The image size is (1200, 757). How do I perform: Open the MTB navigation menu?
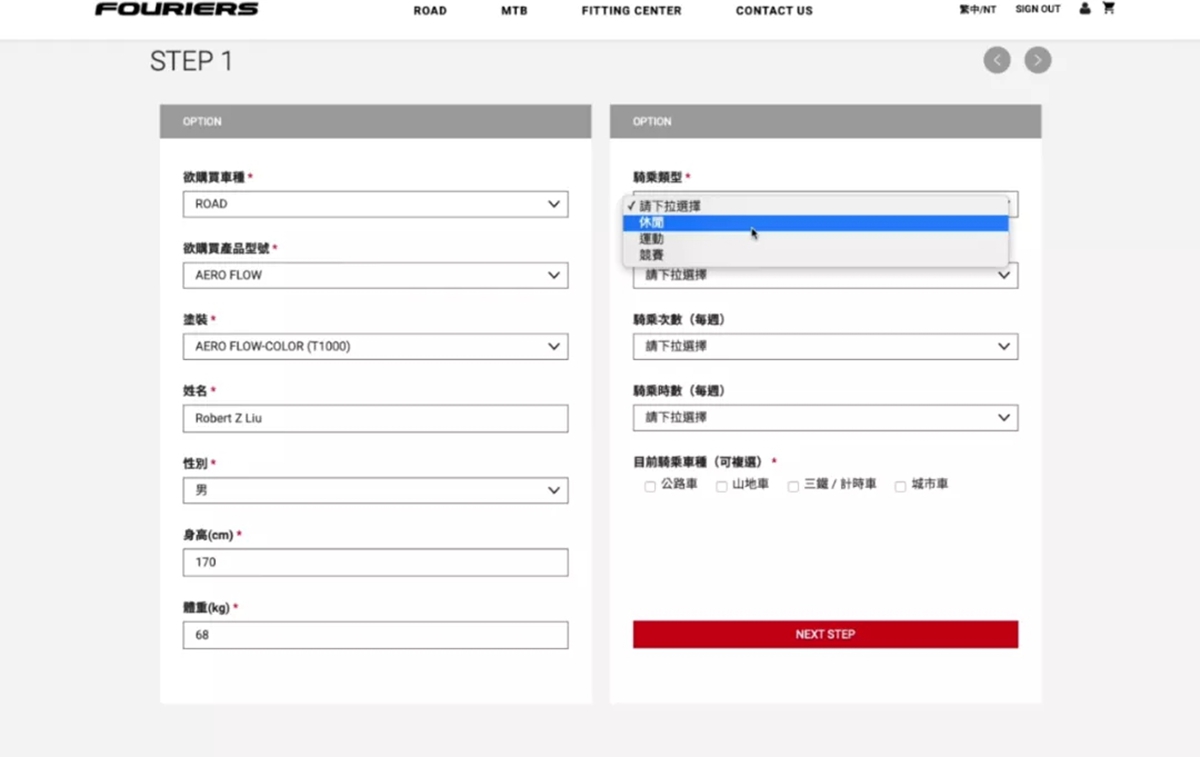click(514, 11)
